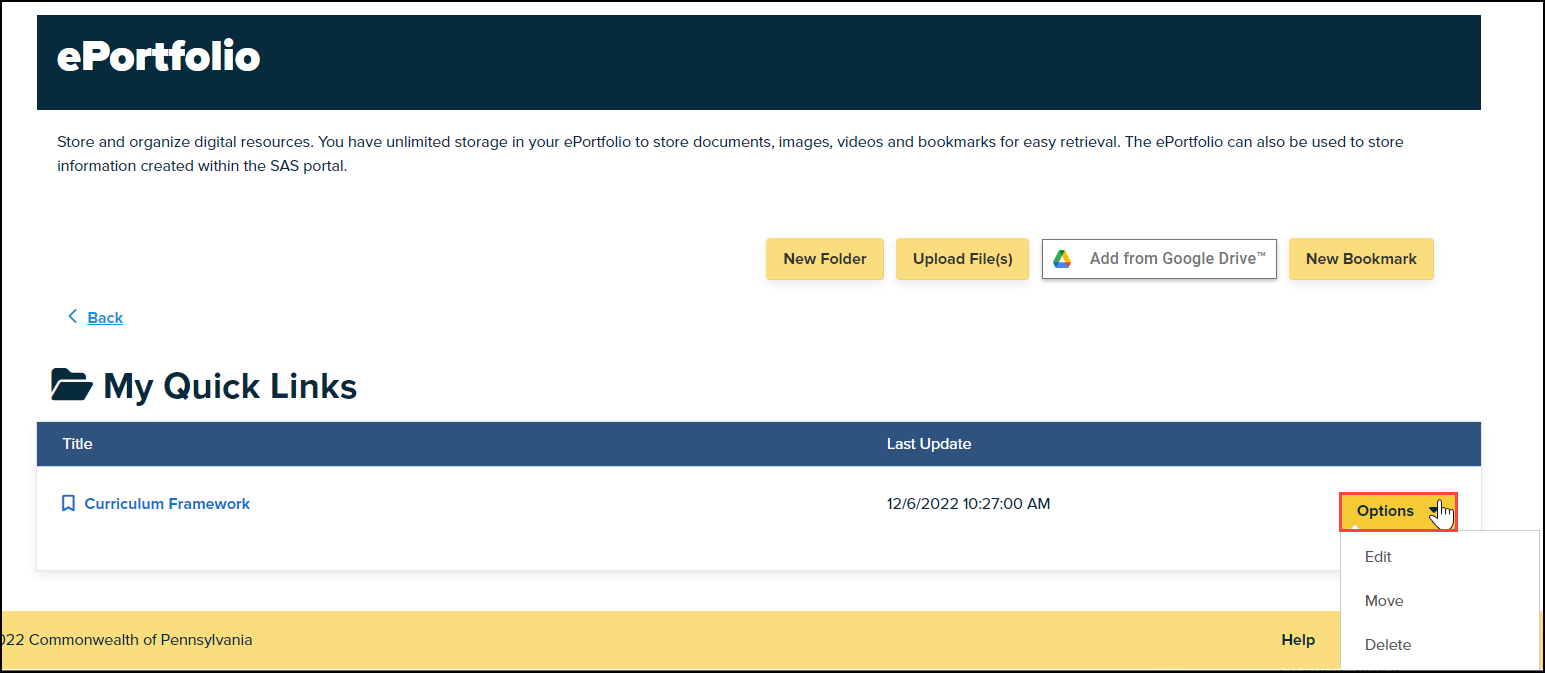Select Edit from the Options menu
This screenshot has height=673, width=1545.
tap(1378, 556)
